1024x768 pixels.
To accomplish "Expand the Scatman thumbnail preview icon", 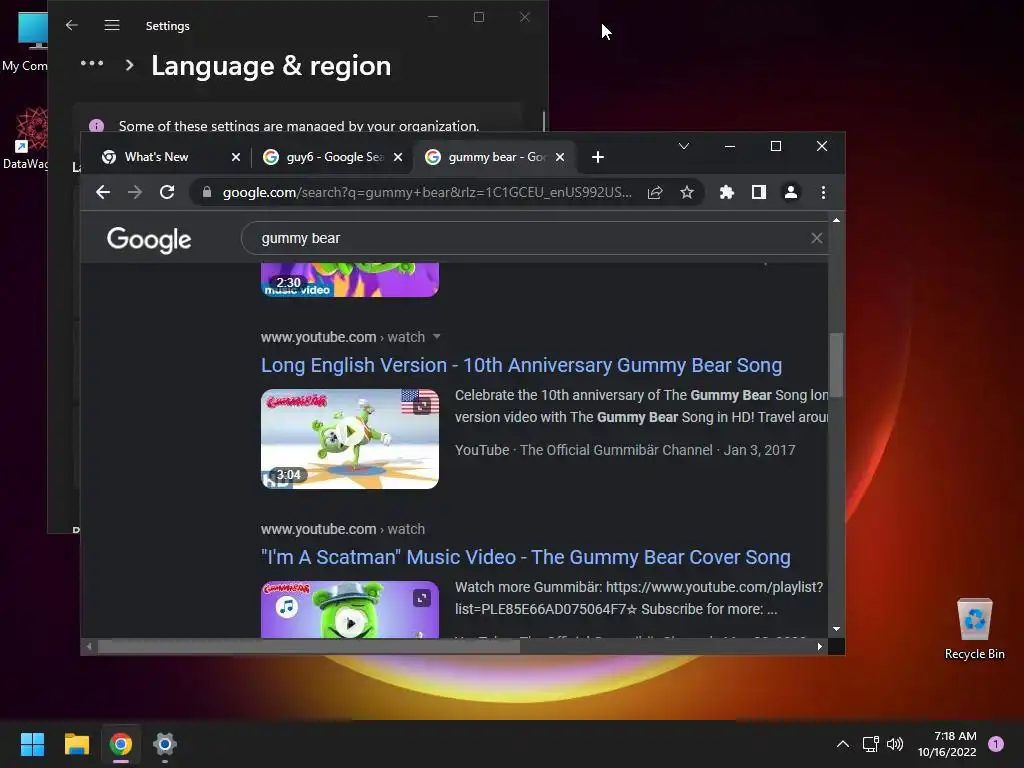I will point(422,598).
